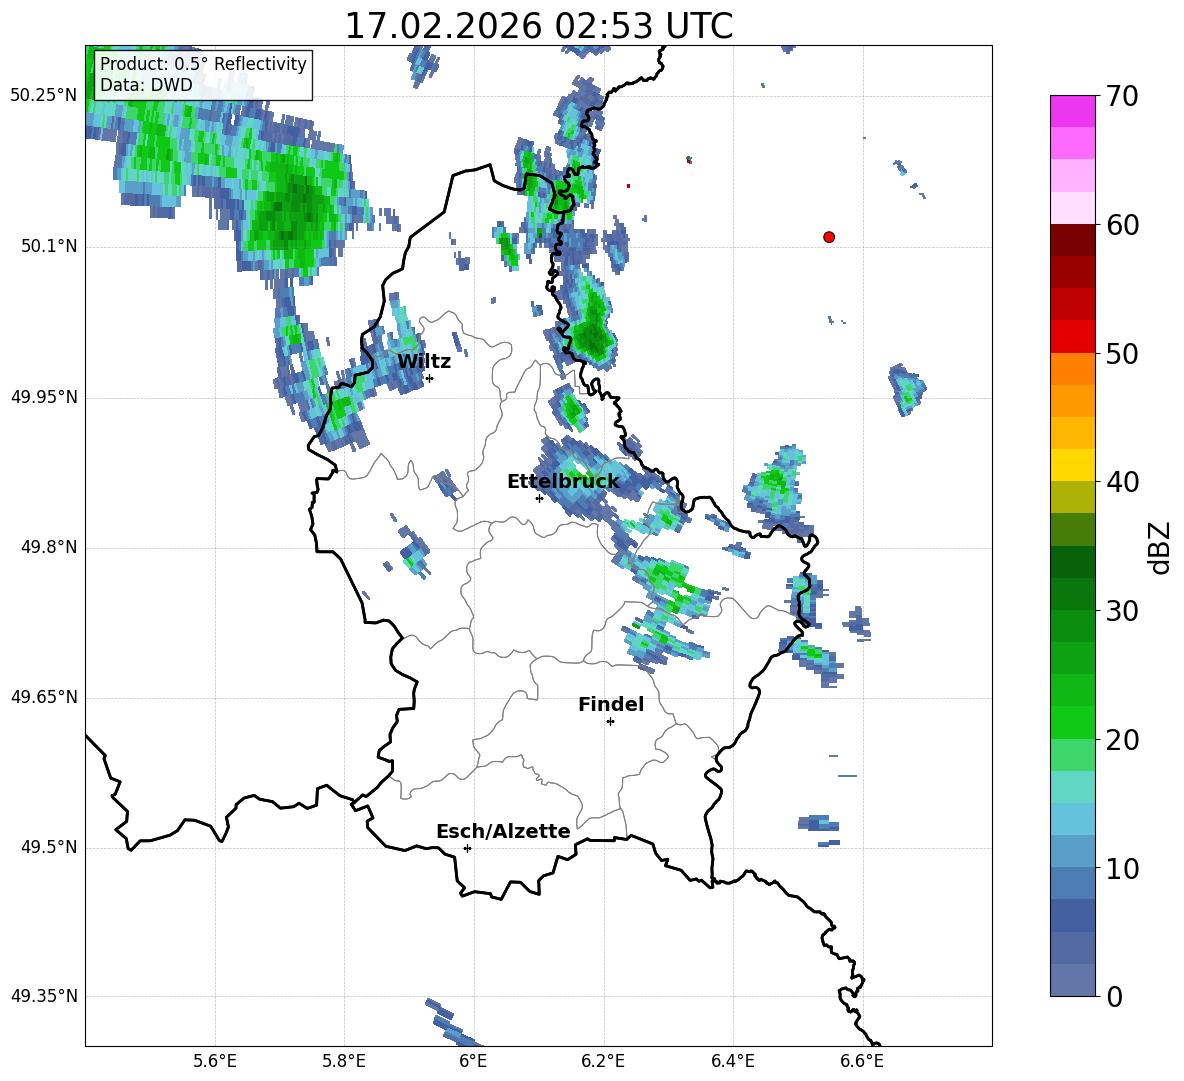Pick the bright red colorbar swatch near 50
The width and height of the screenshot is (1184, 1081).
1072,337
